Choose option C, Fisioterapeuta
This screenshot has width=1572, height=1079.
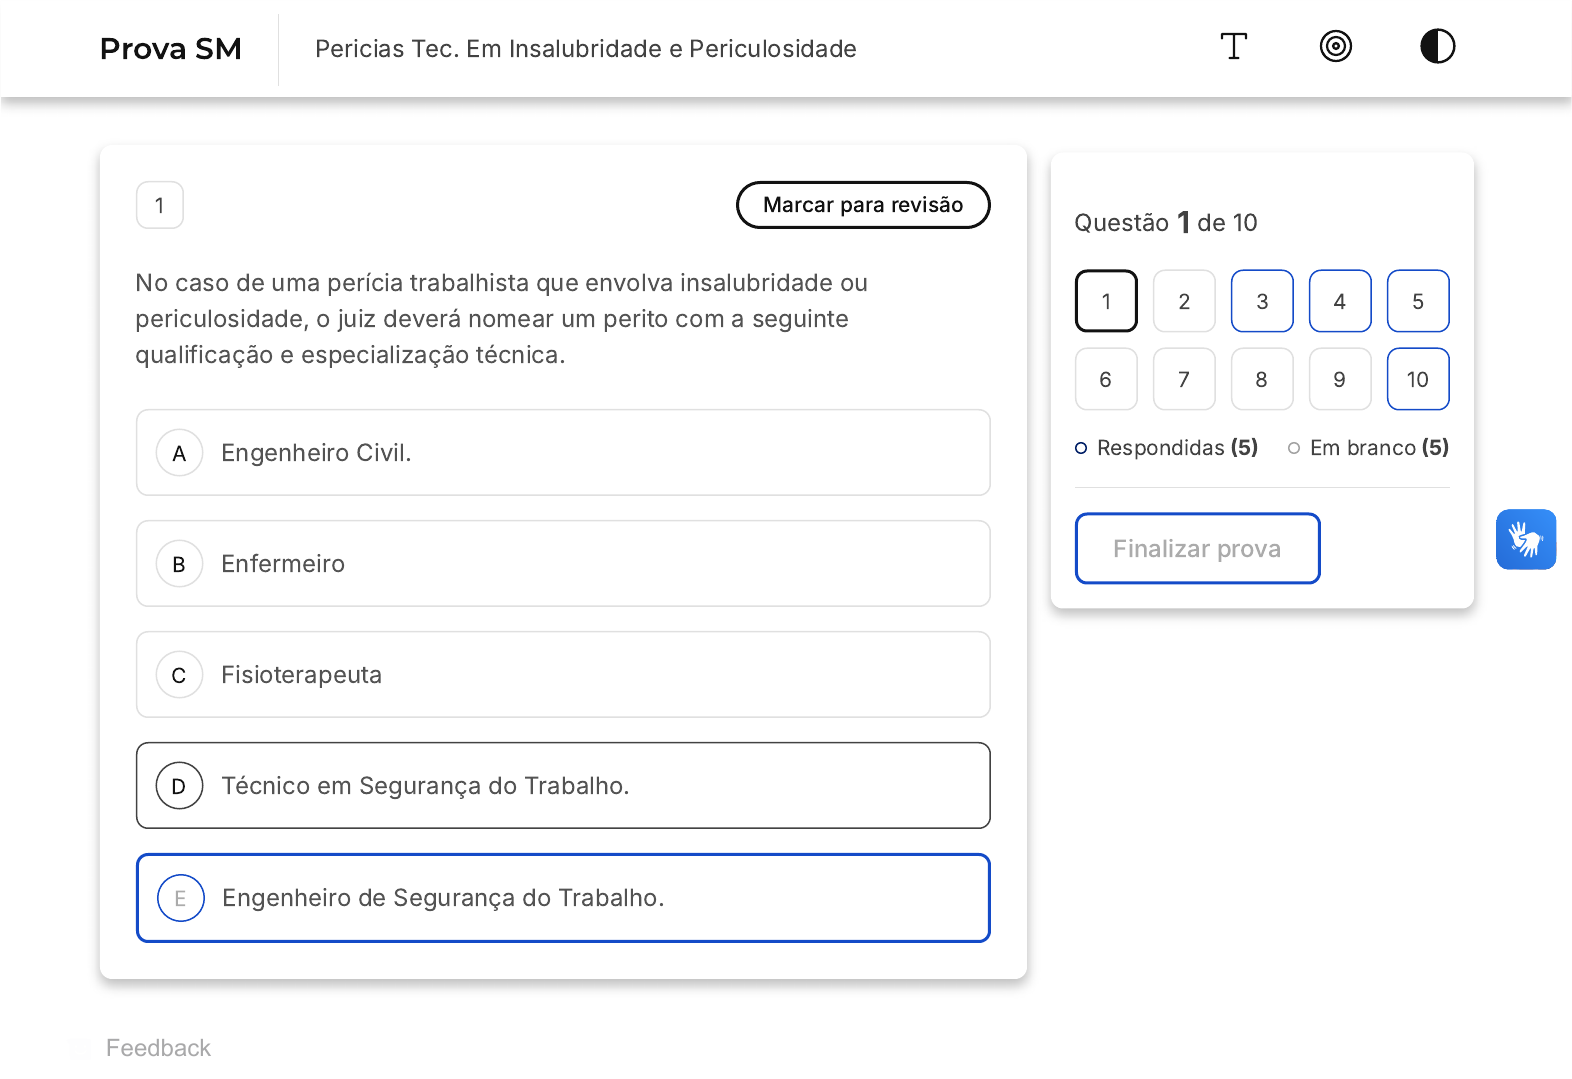coord(563,675)
